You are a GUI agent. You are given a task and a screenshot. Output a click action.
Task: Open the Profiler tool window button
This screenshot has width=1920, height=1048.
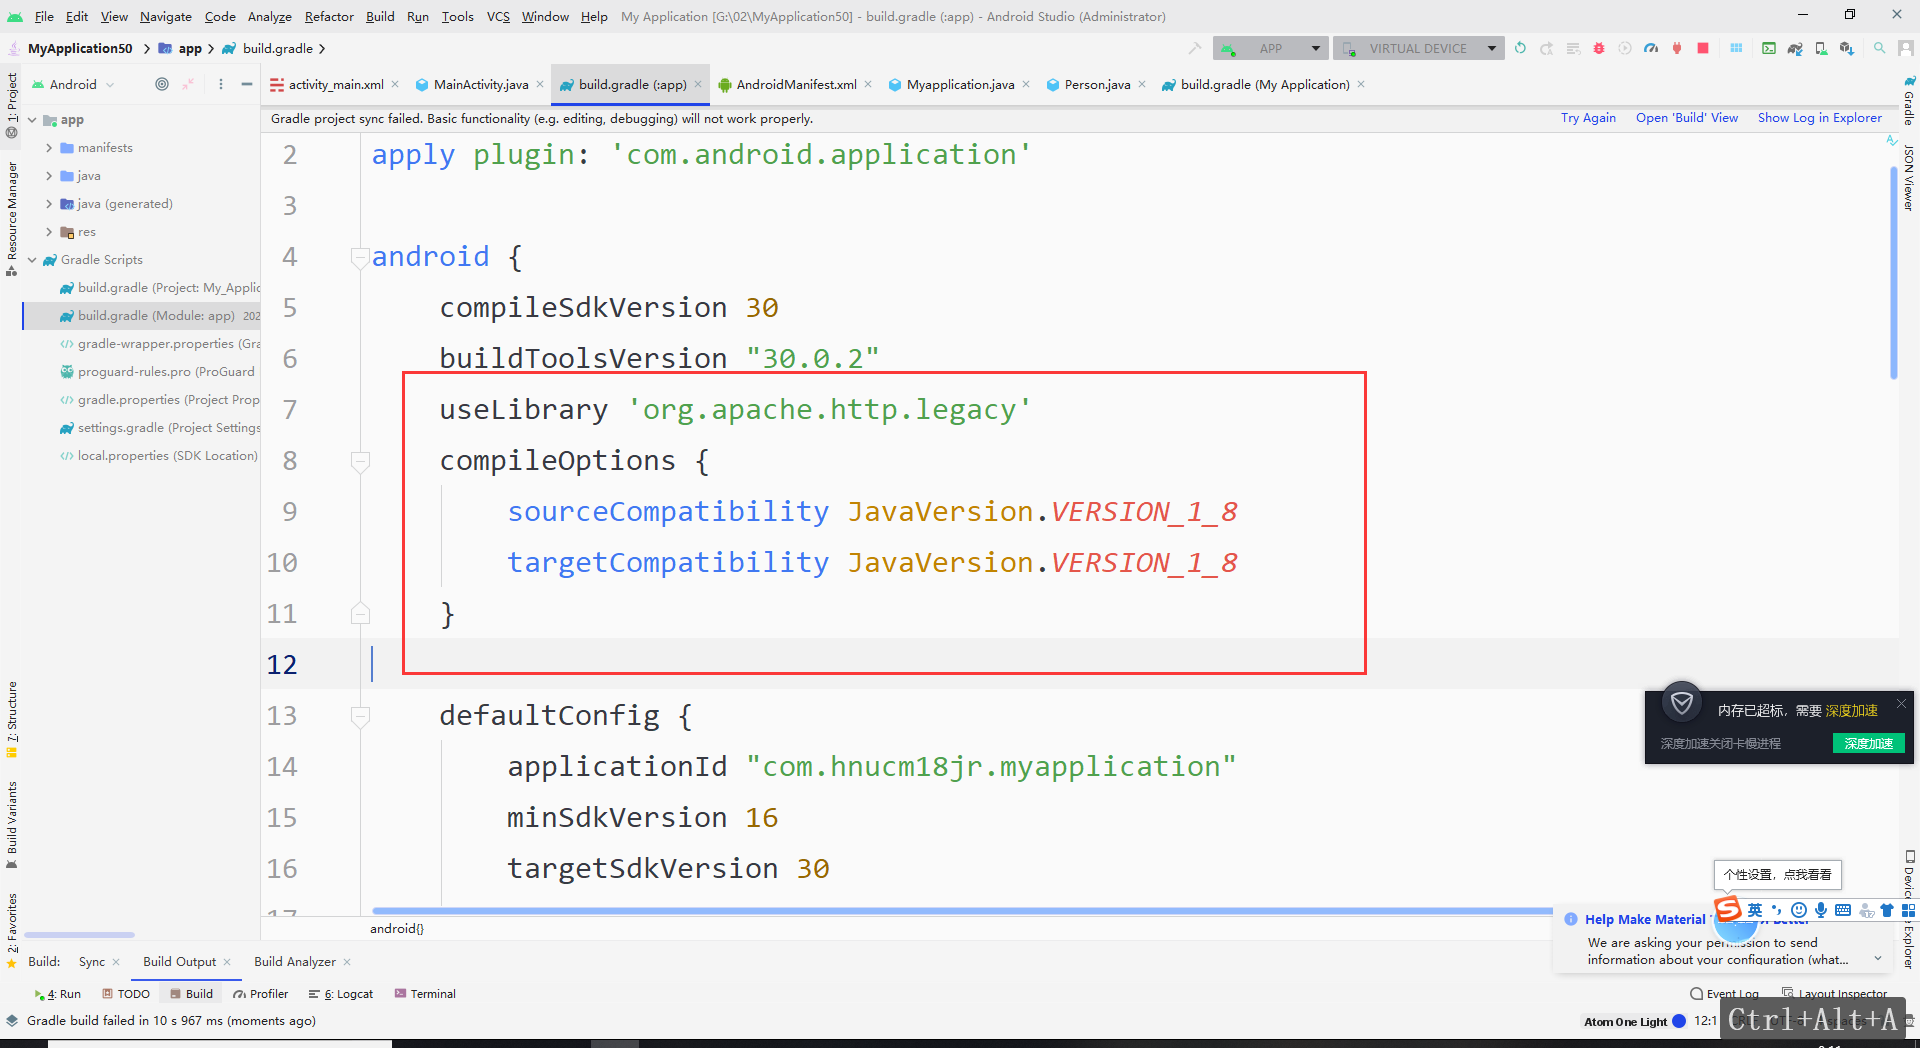[x=261, y=993]
